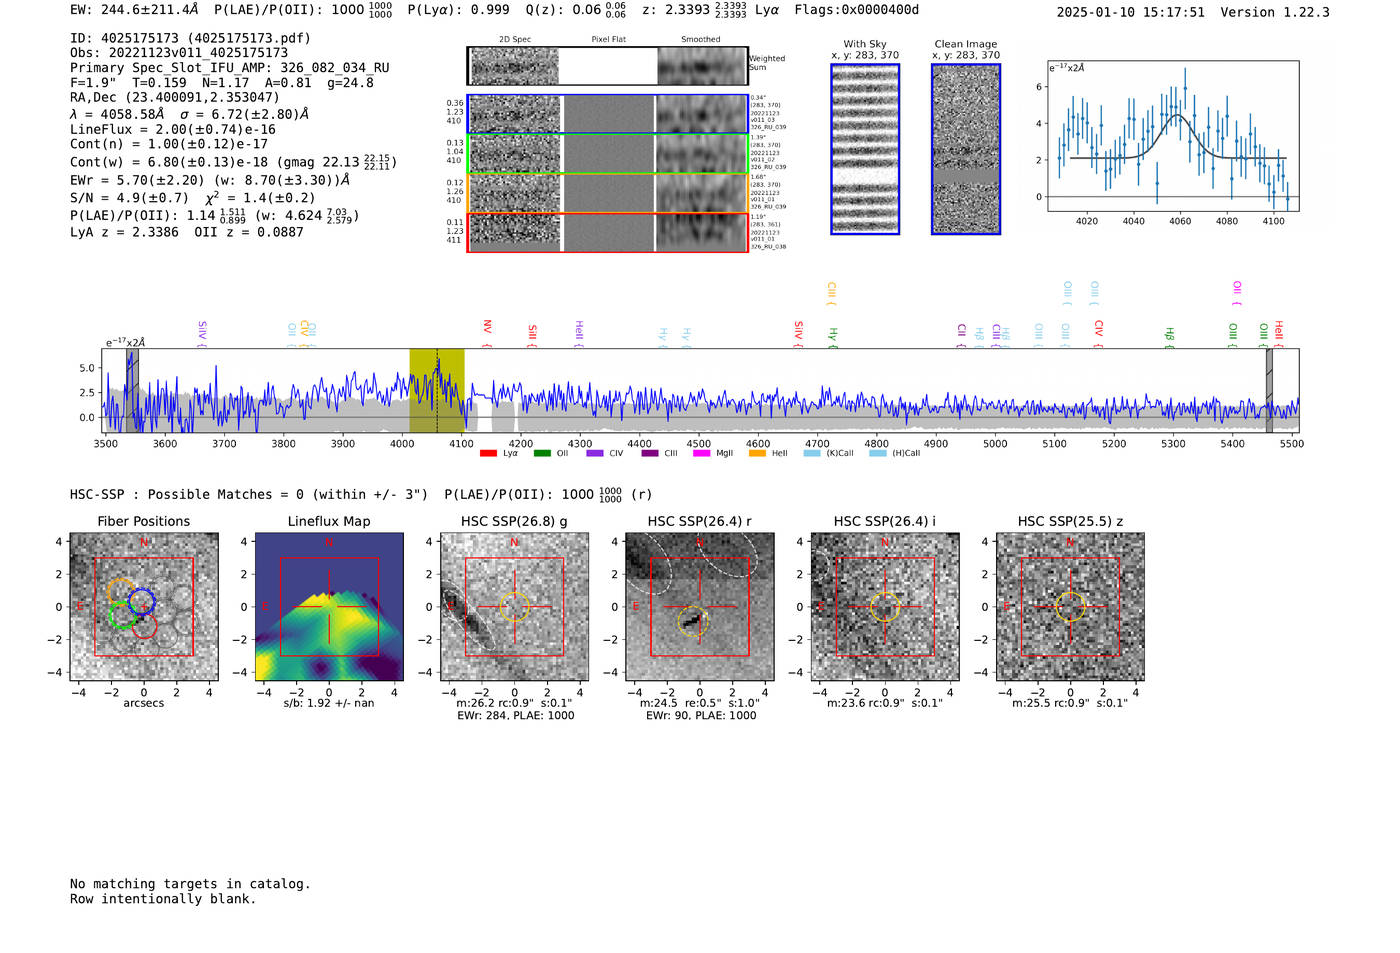Viewport: 1400px width, 953px height.
Task: Click the Obs: 20221123v011_4025175173 line
Action: (x=179, y=53)
